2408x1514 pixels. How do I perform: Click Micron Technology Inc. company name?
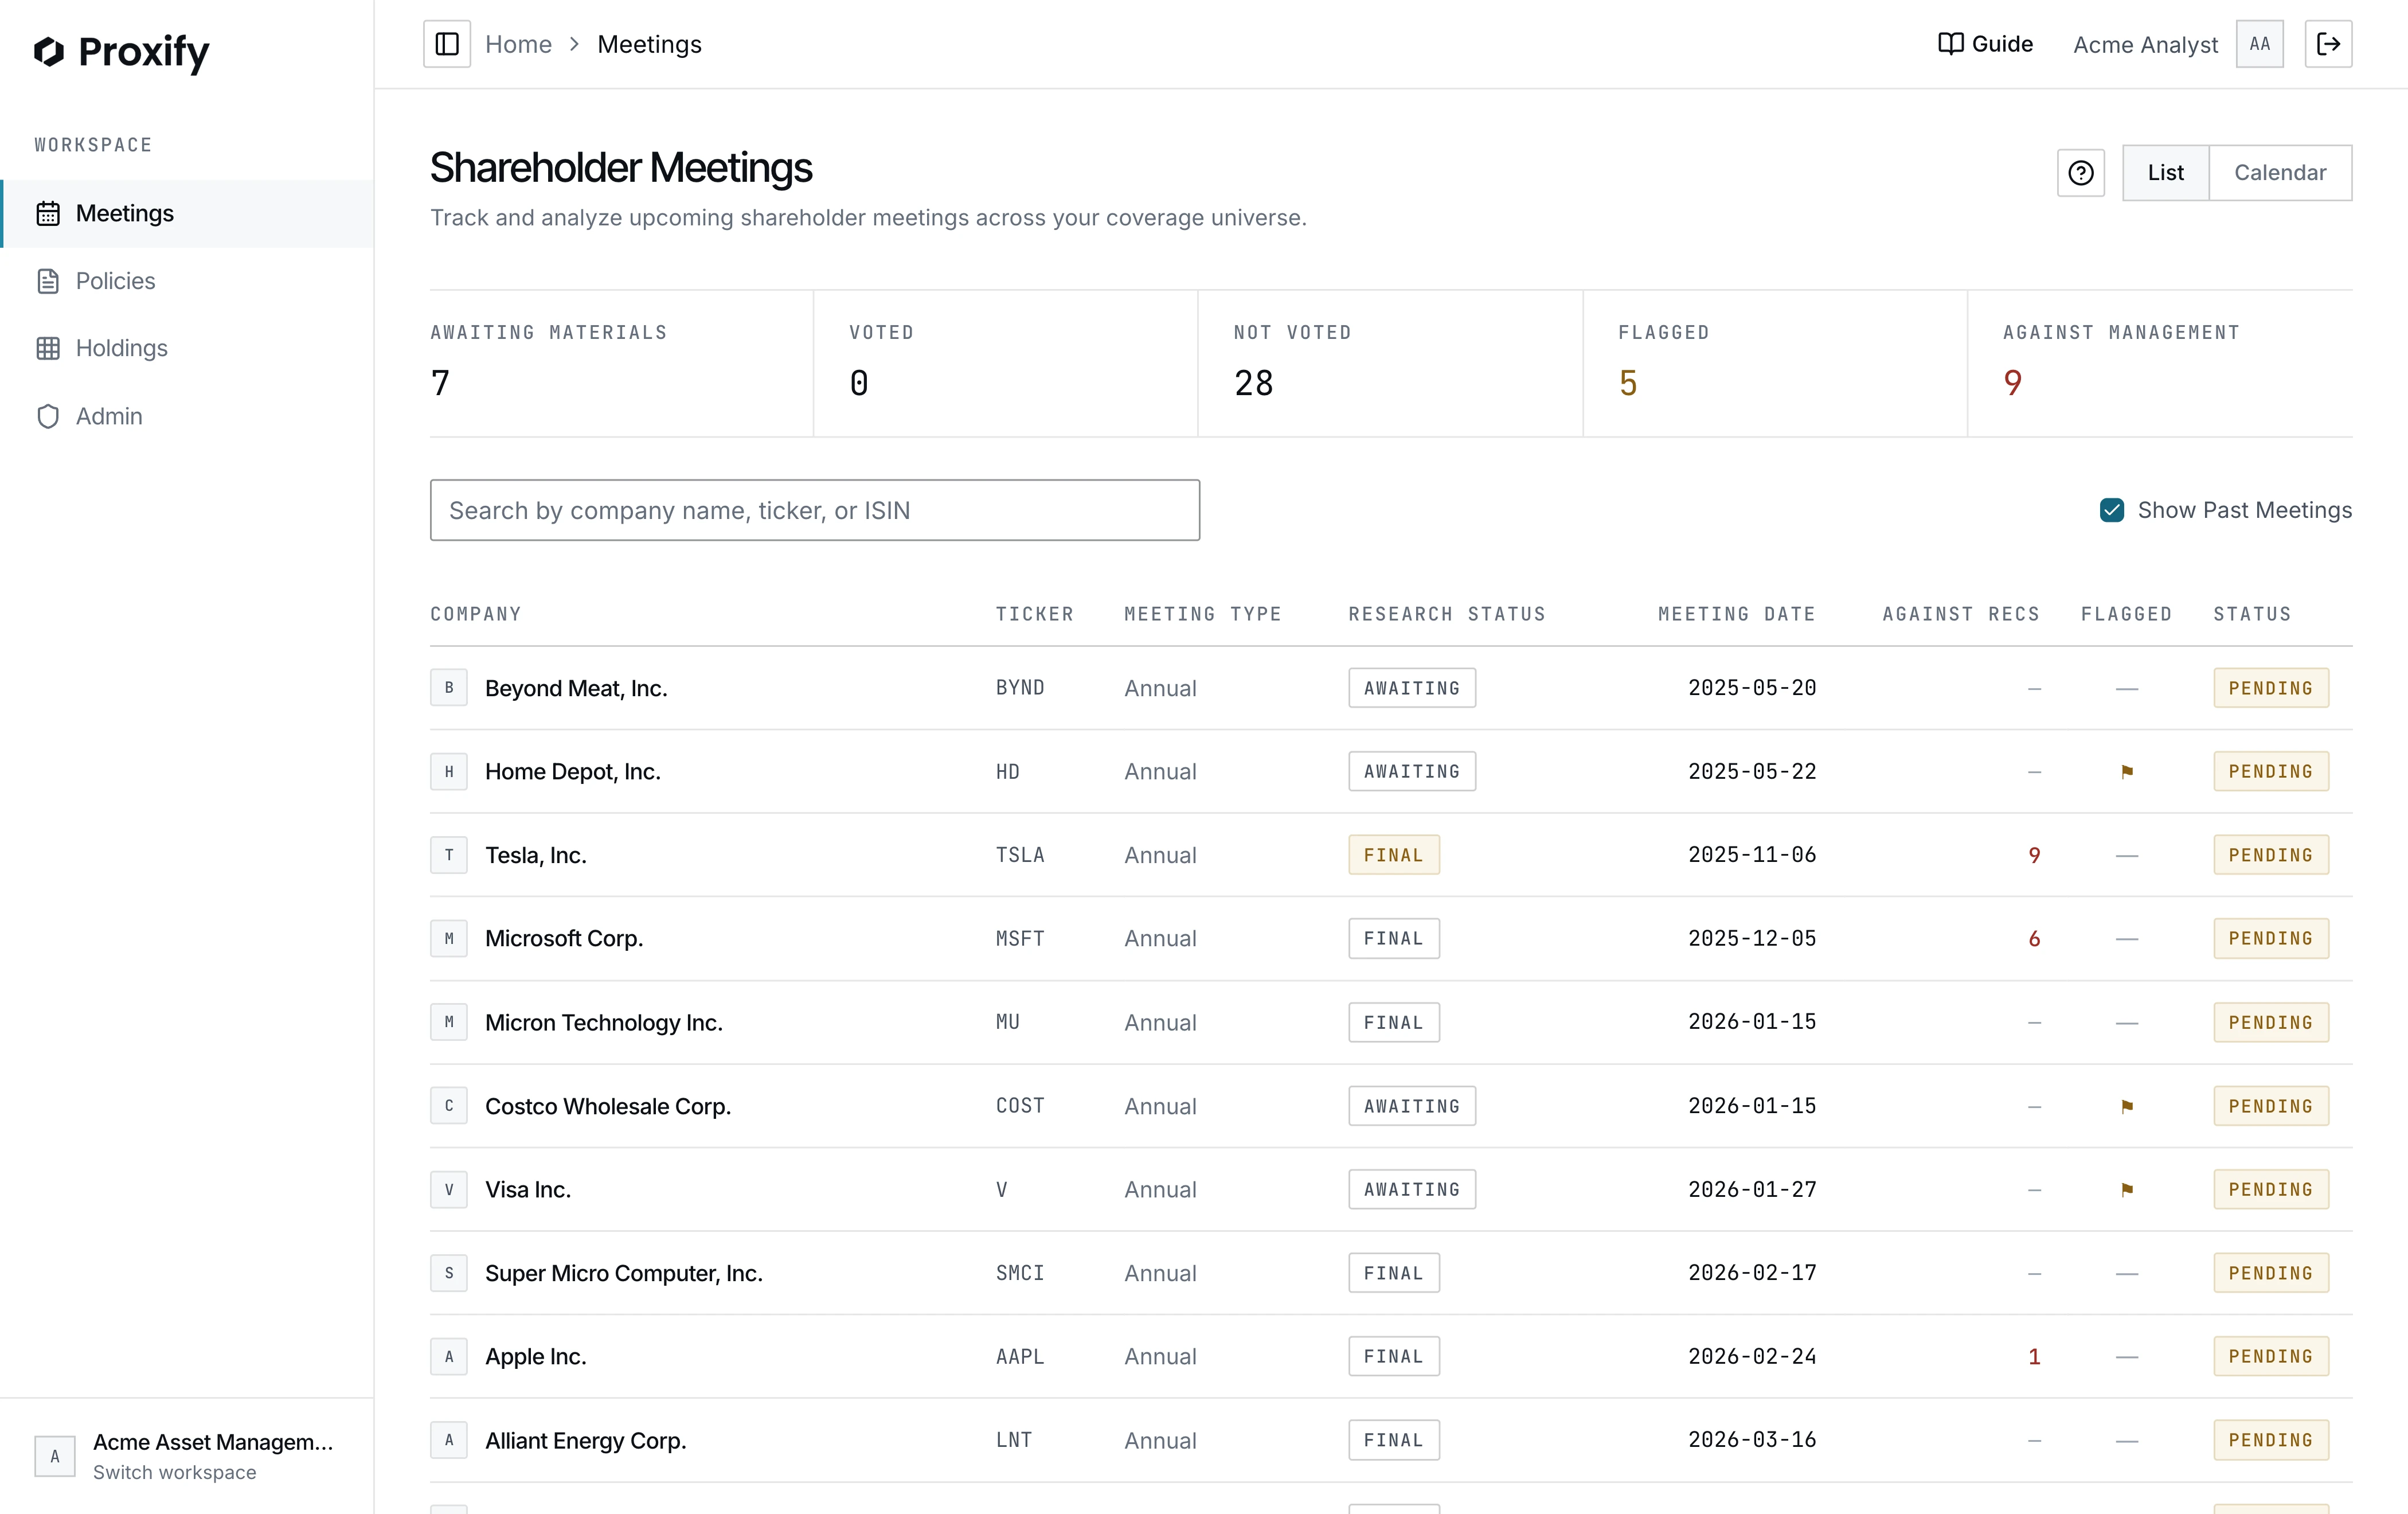[604, 1022]
